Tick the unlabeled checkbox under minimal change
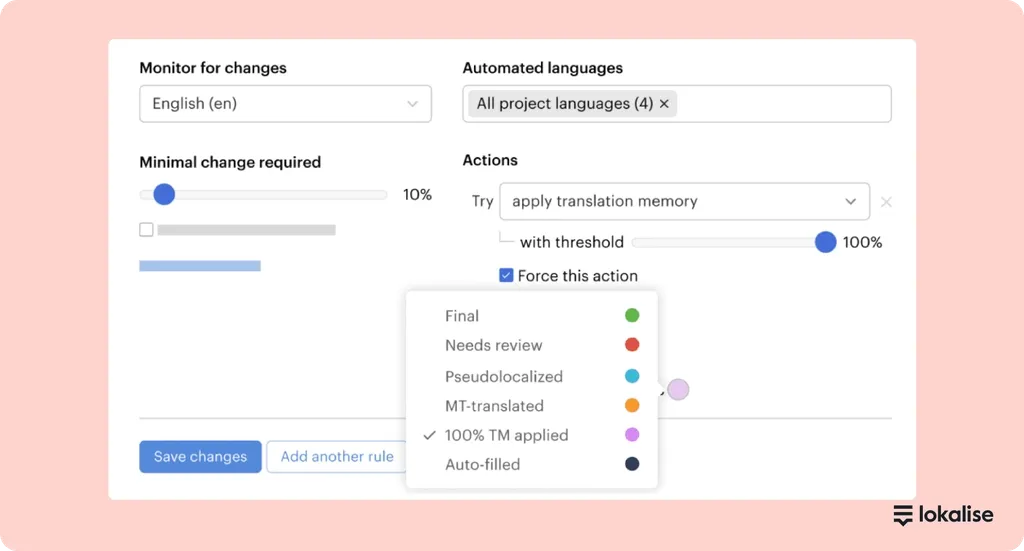Viewport: 1024px width, 551px height. click(147, 230)
